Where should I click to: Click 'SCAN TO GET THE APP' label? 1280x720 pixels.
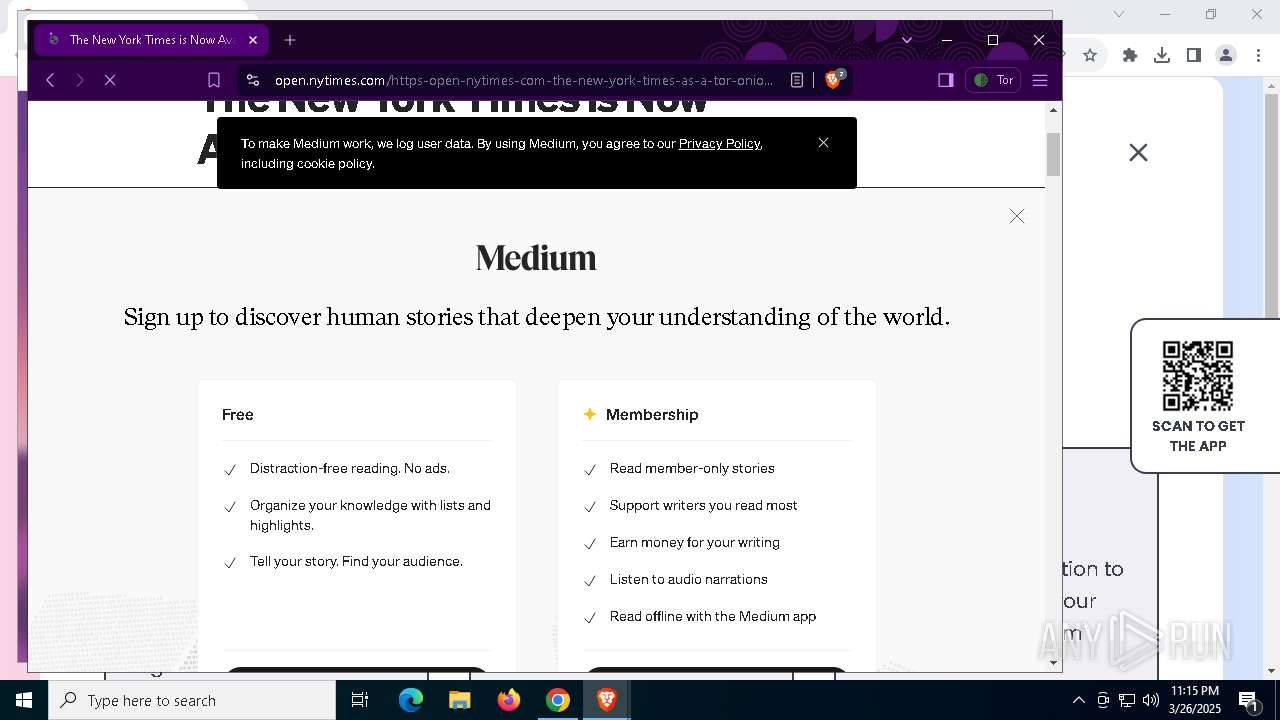[x=1198, y=436]
